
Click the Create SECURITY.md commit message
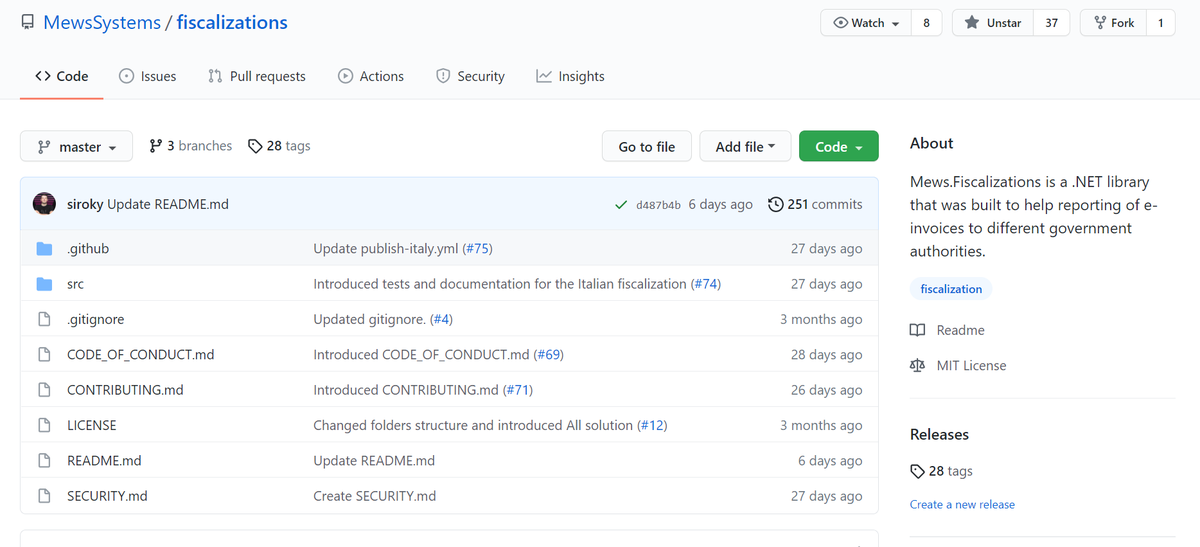point(375,496)
